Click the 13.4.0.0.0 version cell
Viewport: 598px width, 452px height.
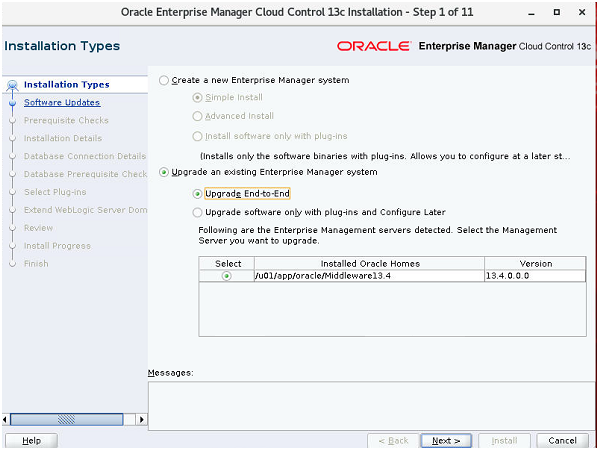(x=535, y=276)
